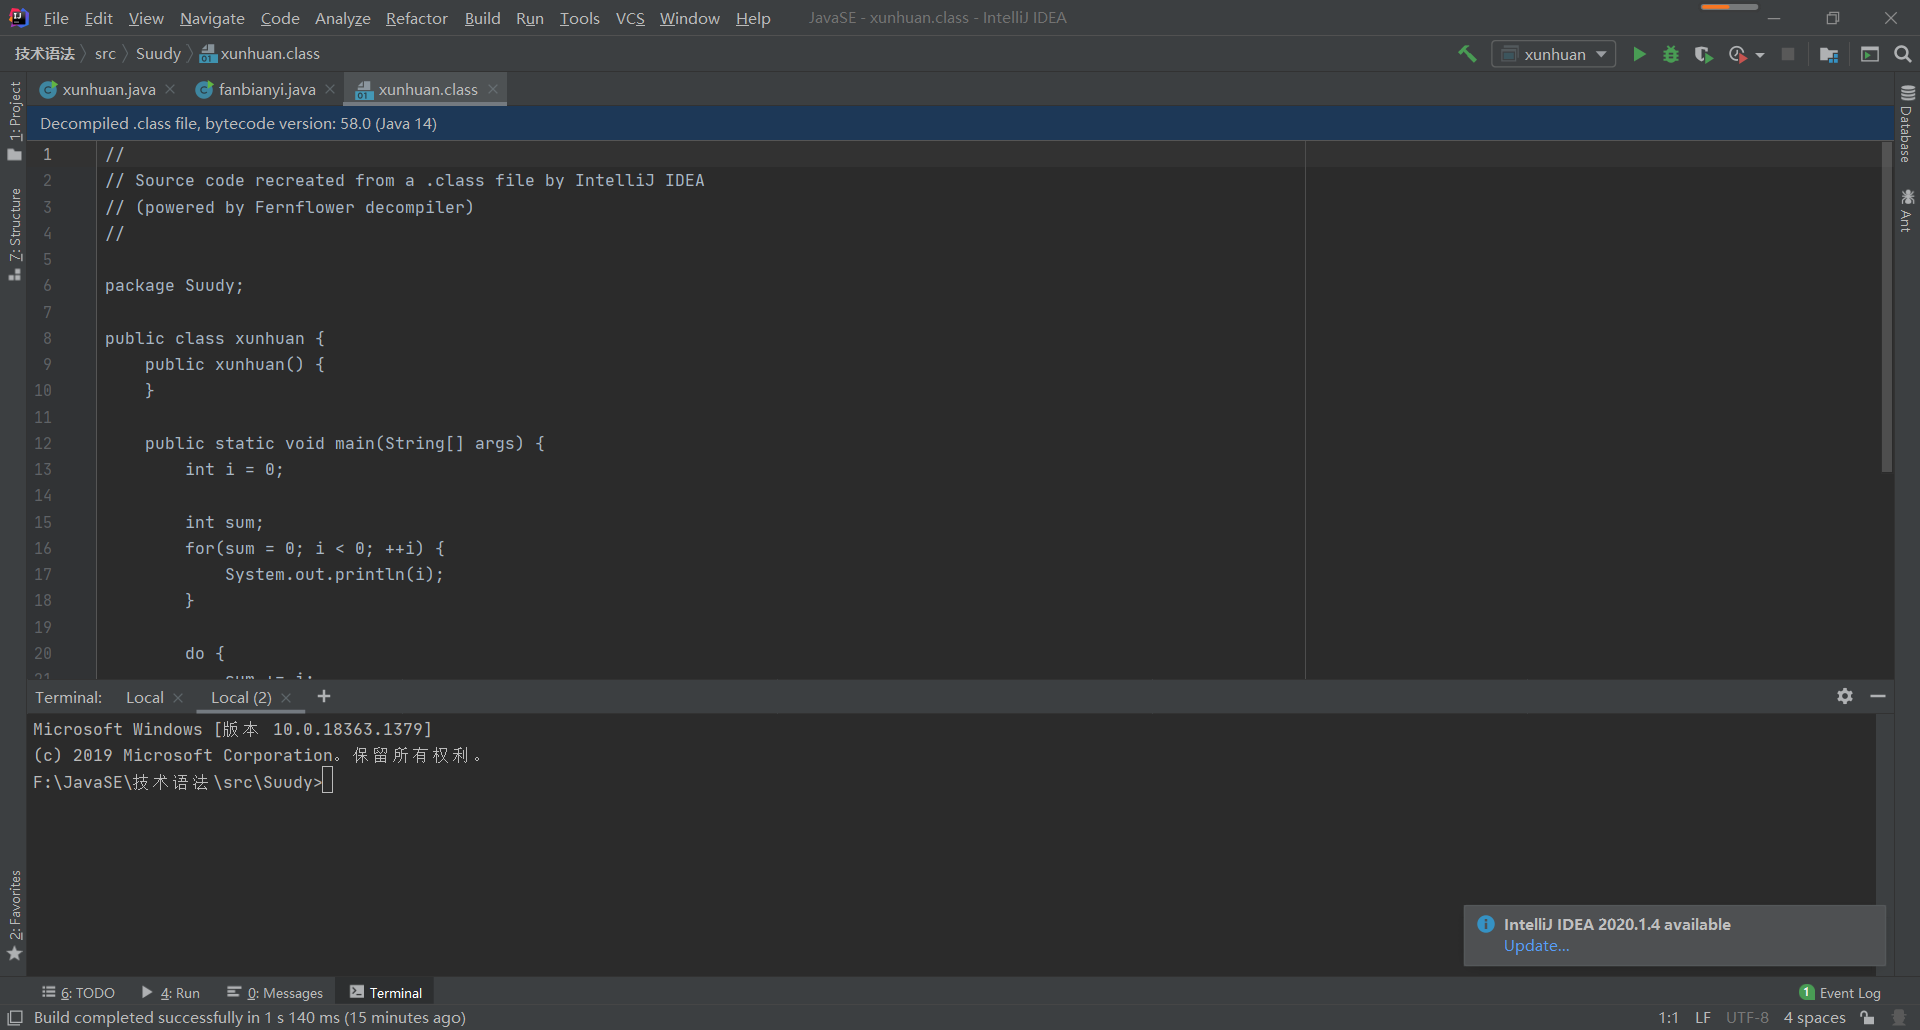Close the xunhuan.java tab
The image size is (1920, 1030).
[x=171, y=89]
